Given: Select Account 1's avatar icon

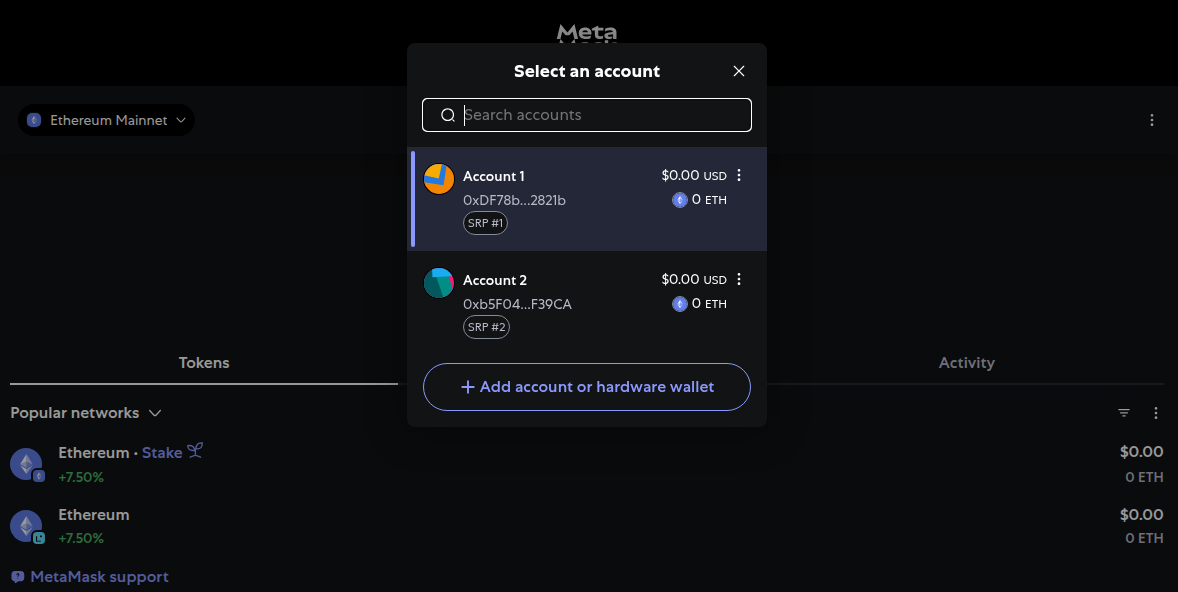Looking at the screenshot, I should click(438, 179).
